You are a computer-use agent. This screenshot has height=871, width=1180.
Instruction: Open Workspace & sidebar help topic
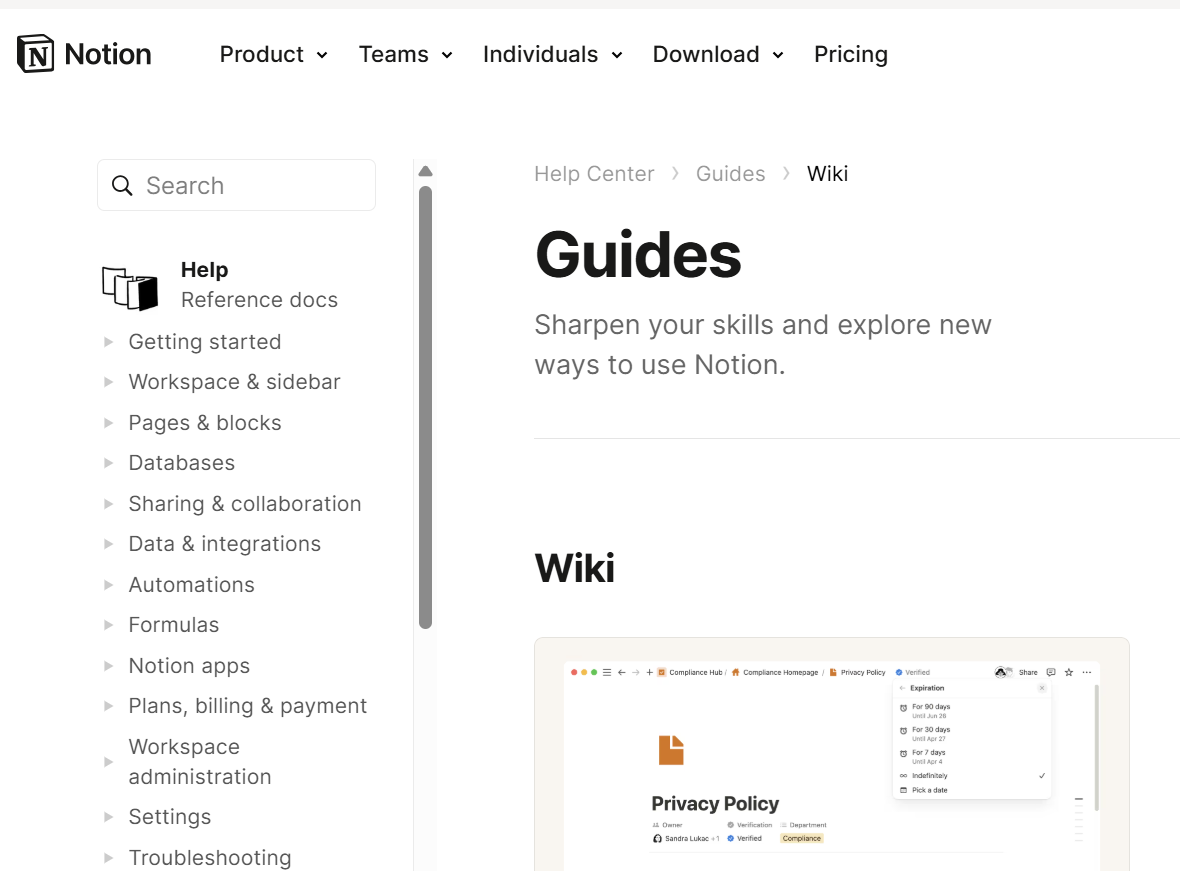click(234, 382)
